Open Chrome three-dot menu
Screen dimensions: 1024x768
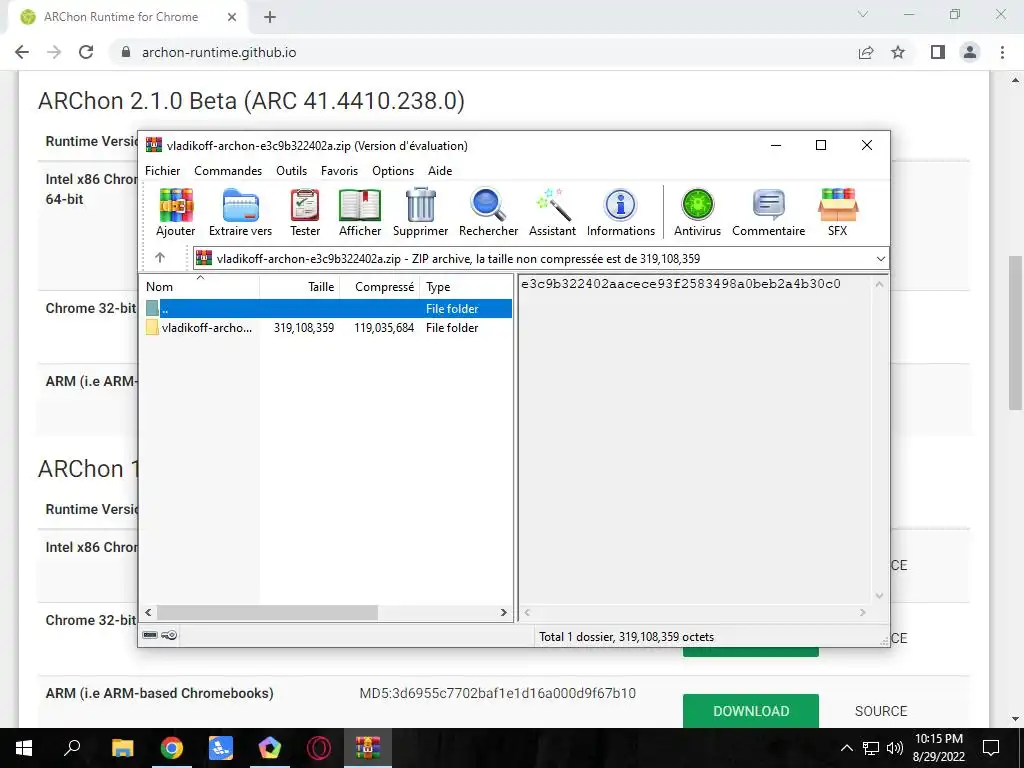1002,52
